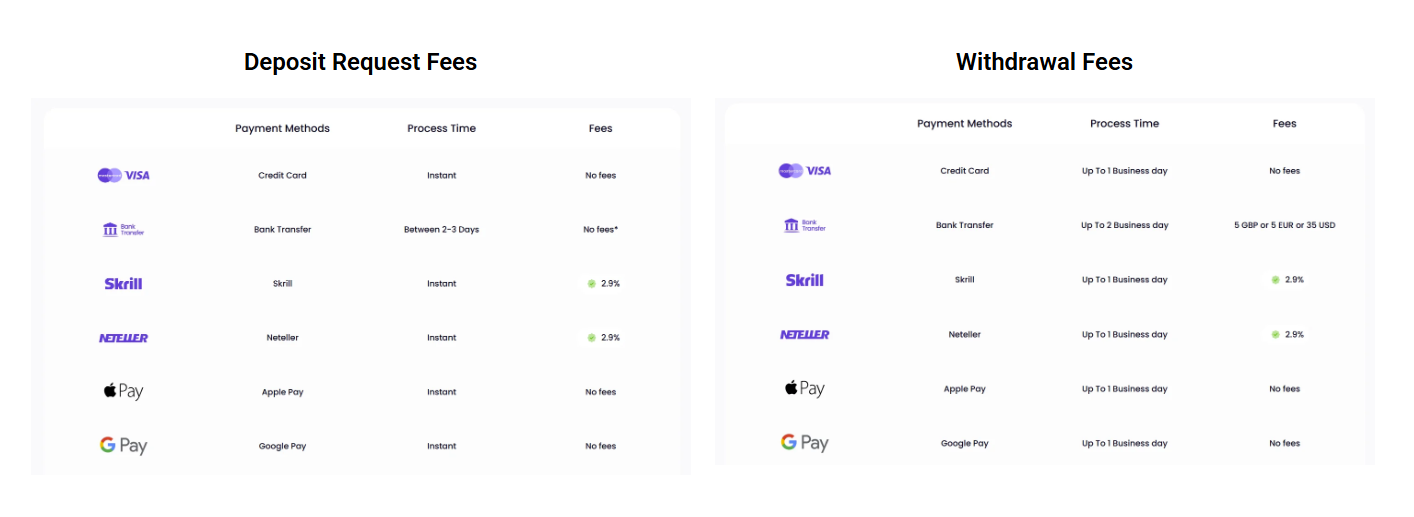The image size is (1414, 517).
Task: Click Process Time column header in Deposit table
Action: 441,128
